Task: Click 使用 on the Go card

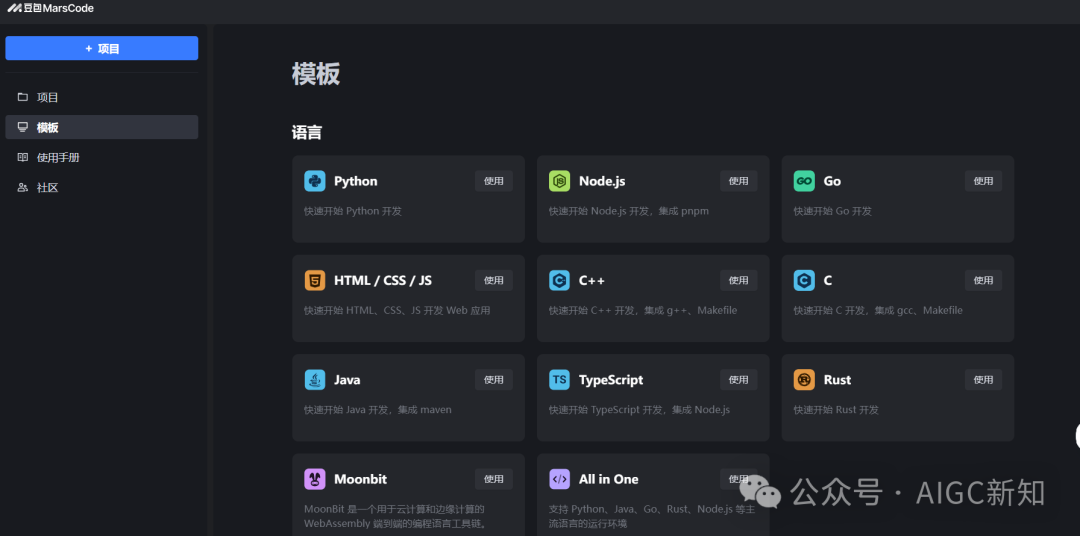Action: click(x=983, y=181)
